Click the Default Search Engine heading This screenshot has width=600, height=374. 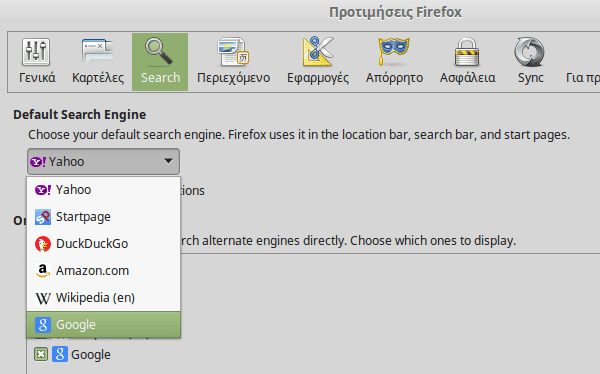click(x=80, y=114)
